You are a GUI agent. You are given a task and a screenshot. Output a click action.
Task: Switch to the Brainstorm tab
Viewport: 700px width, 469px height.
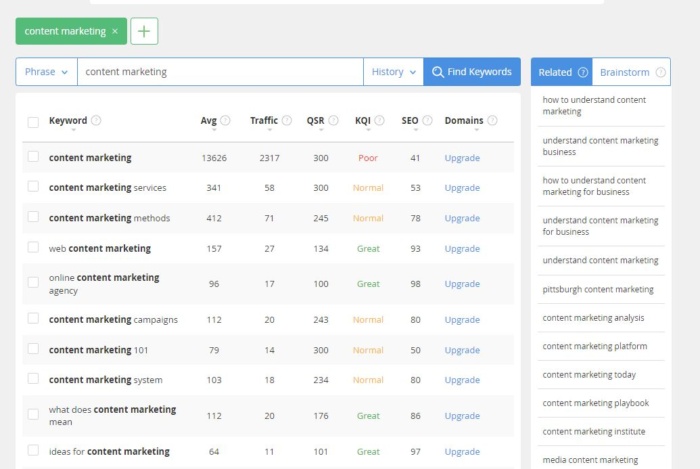[x=631, y=72]
